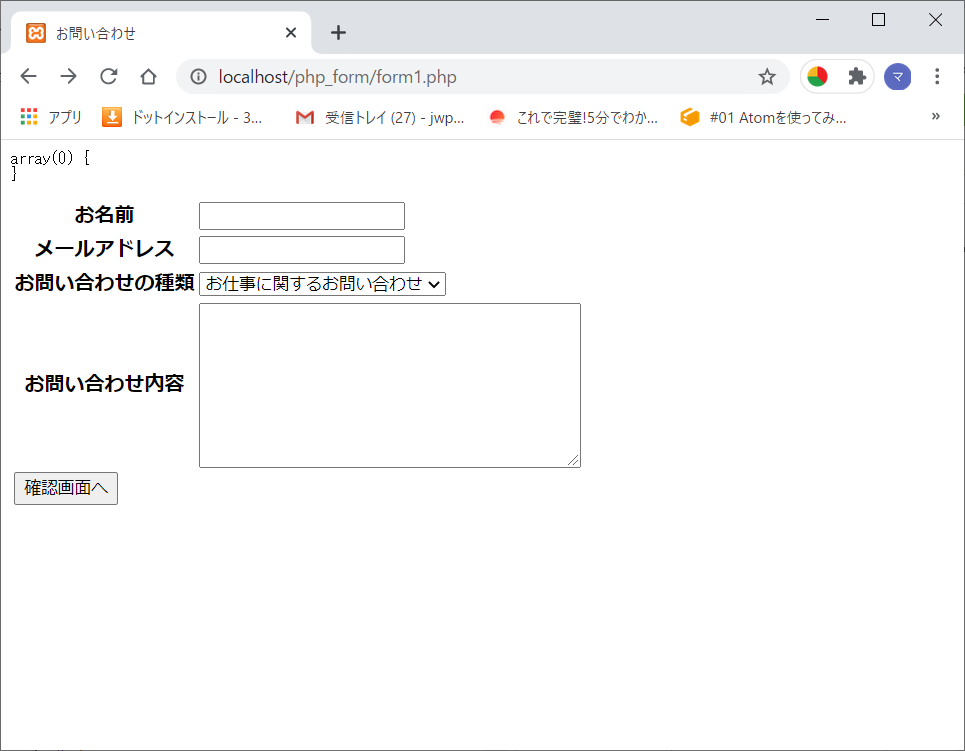Click the 確認画面へ submit button
965x751 pixels.
tap(66, 488)
